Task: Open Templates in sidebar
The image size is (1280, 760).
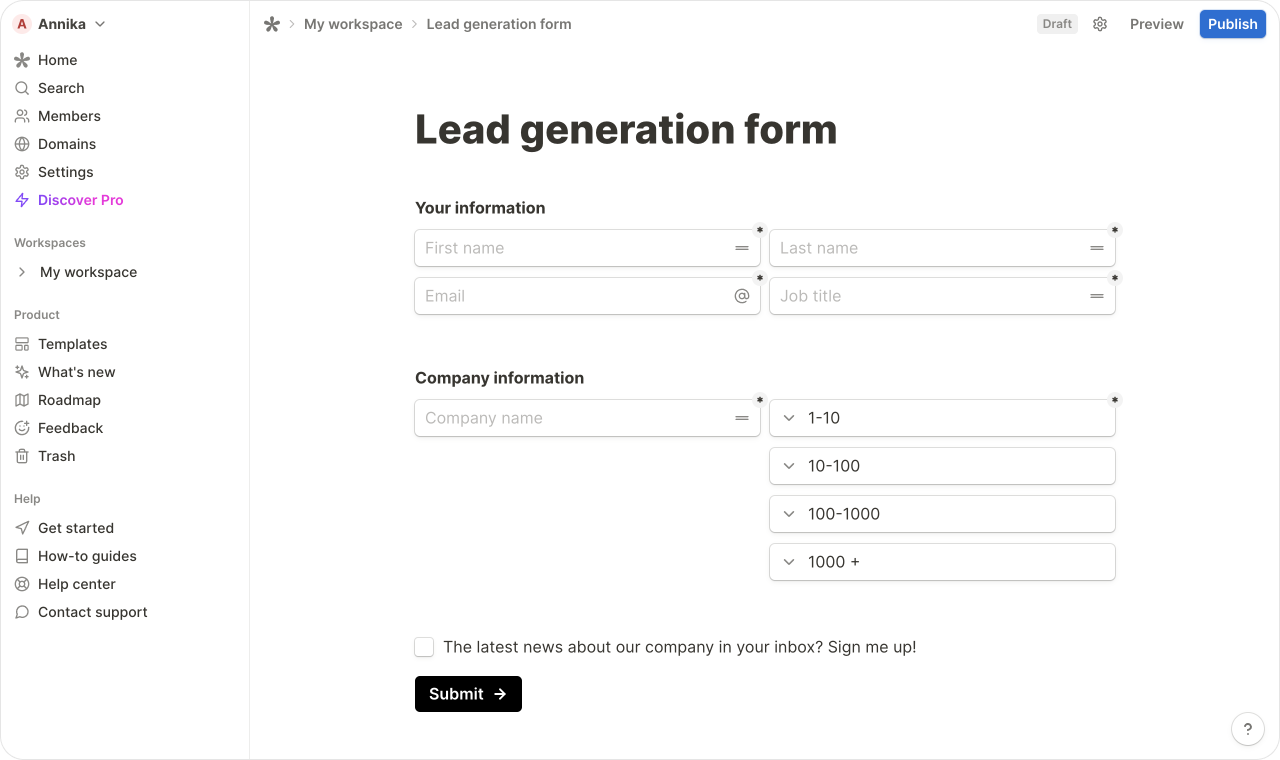Action: 72,344
